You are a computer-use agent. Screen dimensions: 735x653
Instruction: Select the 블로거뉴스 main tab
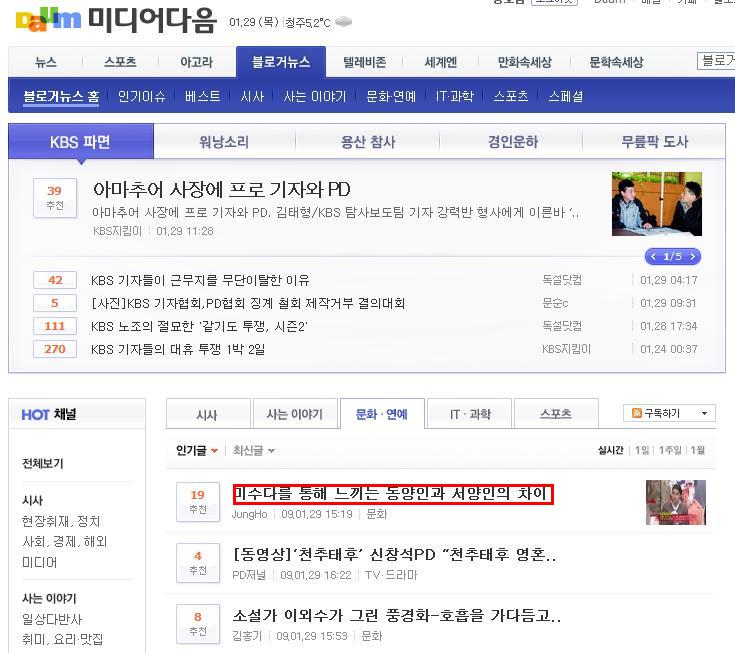(x=281, y=62)
